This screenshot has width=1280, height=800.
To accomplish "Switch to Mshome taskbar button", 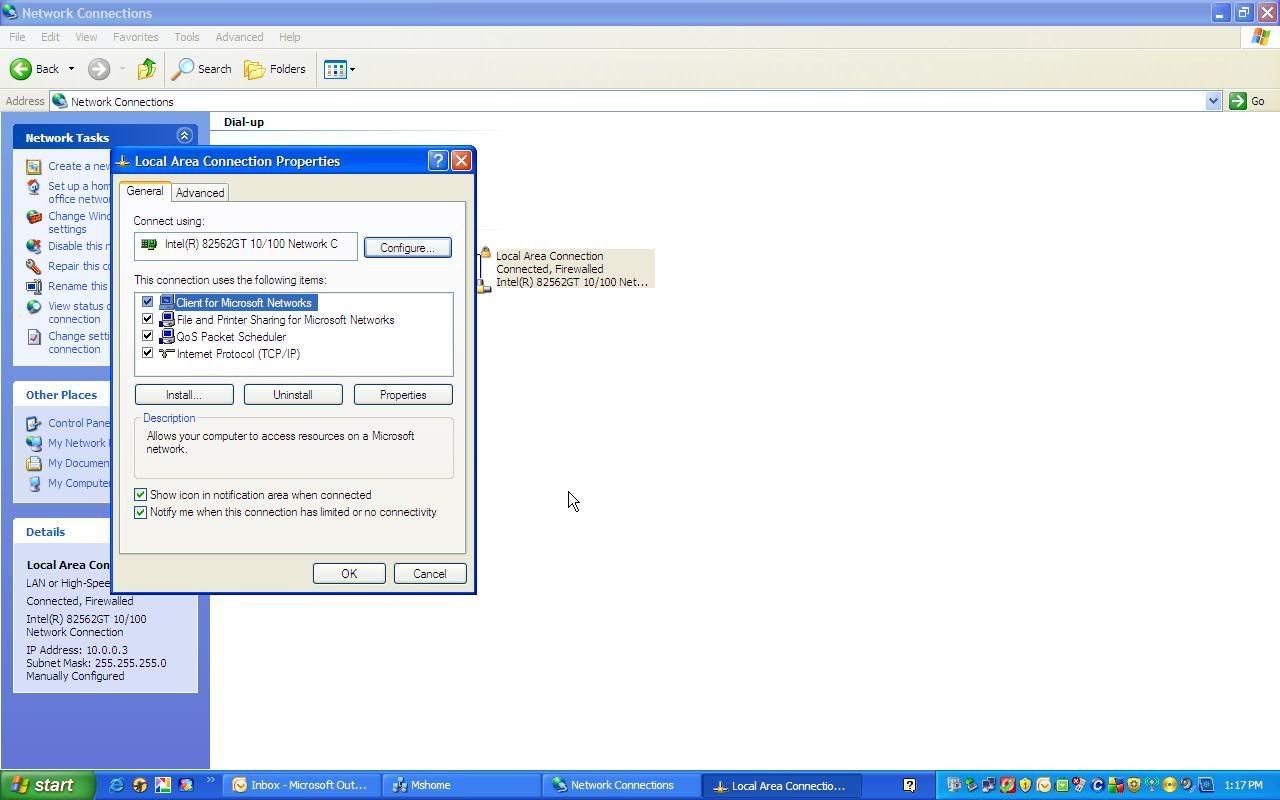I will pyautogui.click(x=461, y=785).
